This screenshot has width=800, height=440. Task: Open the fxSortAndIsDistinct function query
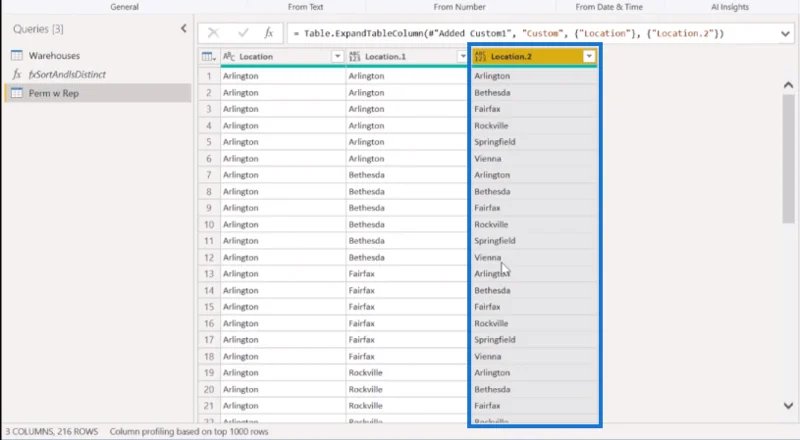[x=67, y=75]
